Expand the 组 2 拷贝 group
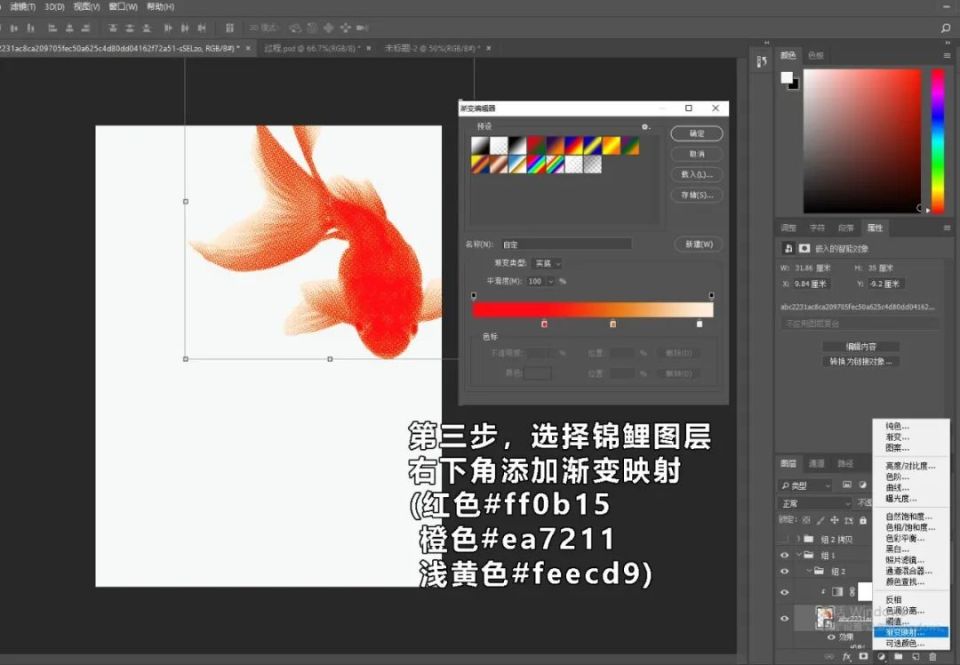The height and width of the screenshot is (665, 960). pos(798,539)
